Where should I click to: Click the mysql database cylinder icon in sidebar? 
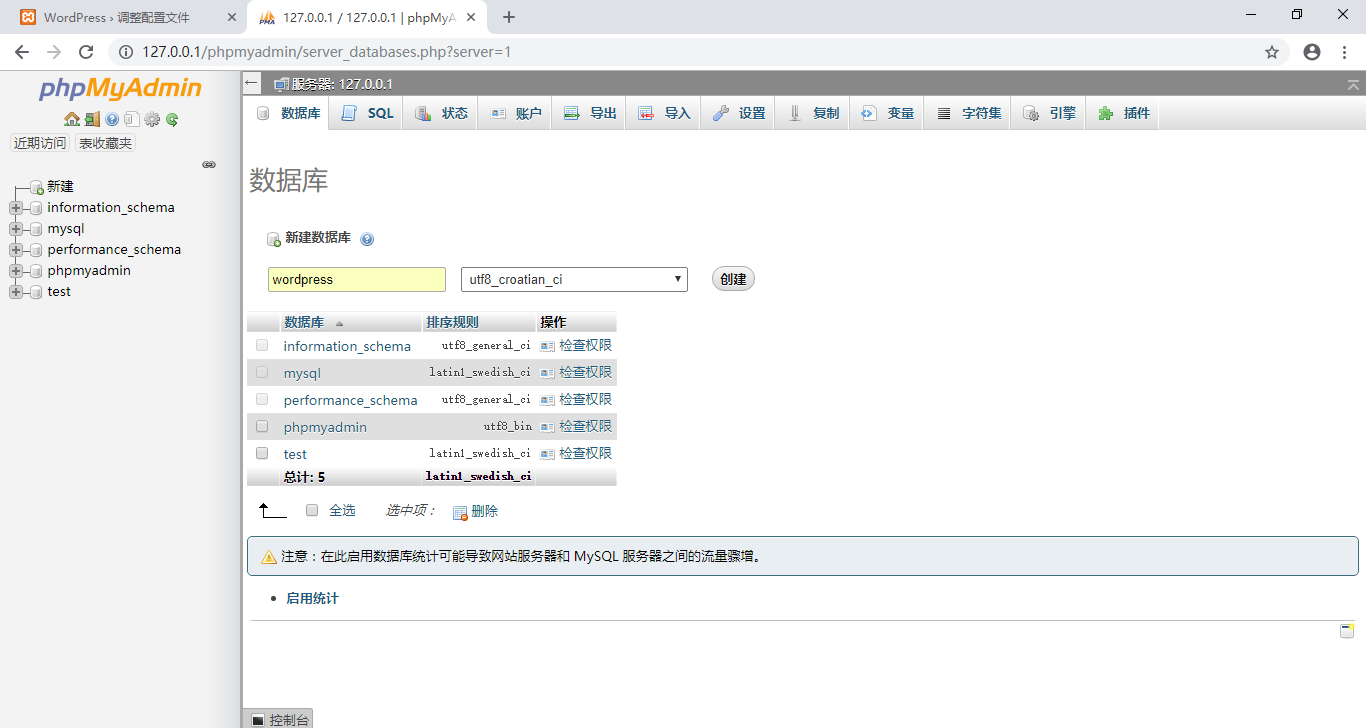pos(37,229)
